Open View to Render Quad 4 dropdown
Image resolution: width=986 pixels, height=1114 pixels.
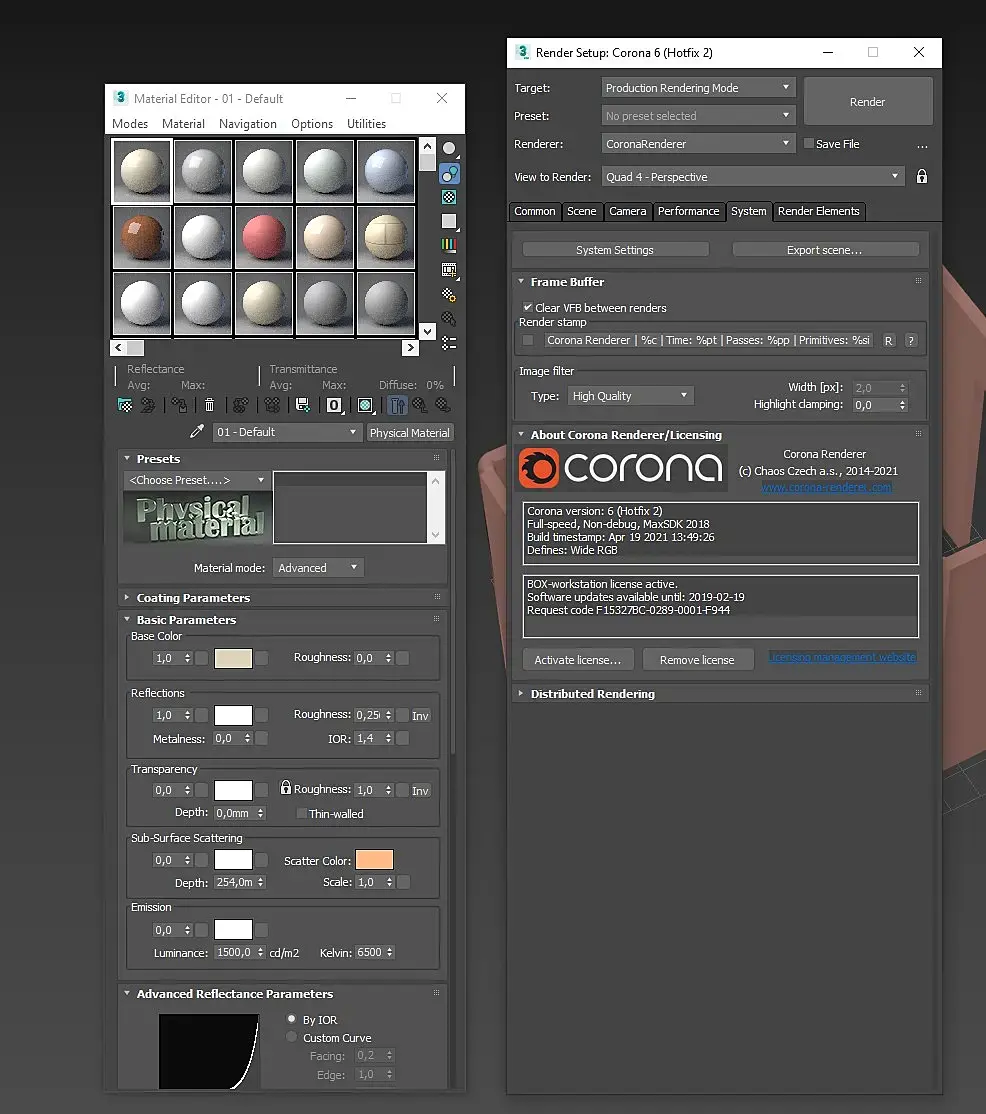click(x=752, y=176)
